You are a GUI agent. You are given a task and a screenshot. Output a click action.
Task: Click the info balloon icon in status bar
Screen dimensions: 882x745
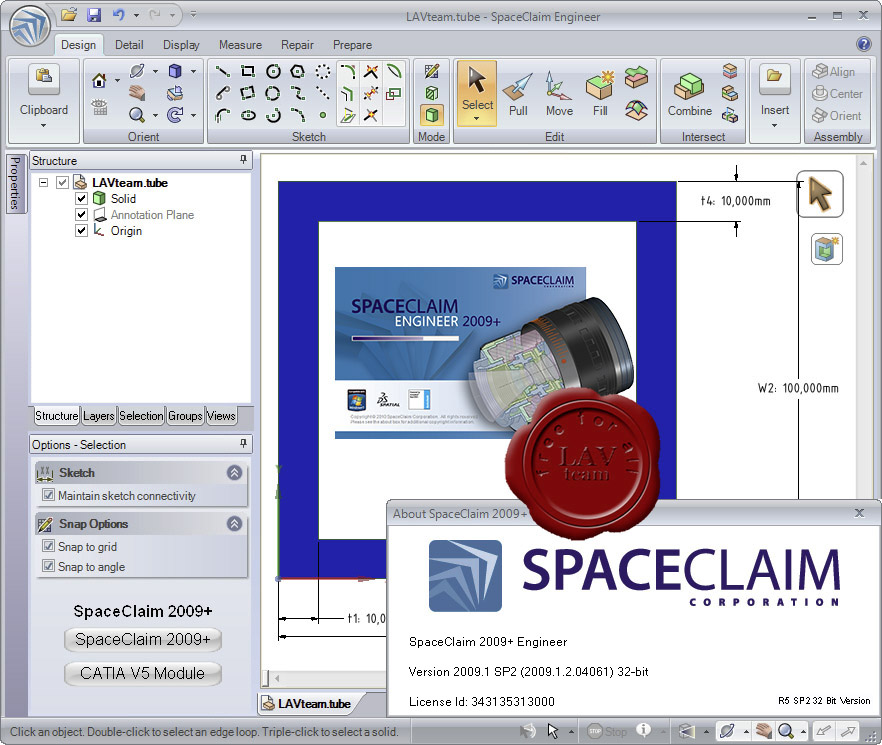(x=643, y=730)
